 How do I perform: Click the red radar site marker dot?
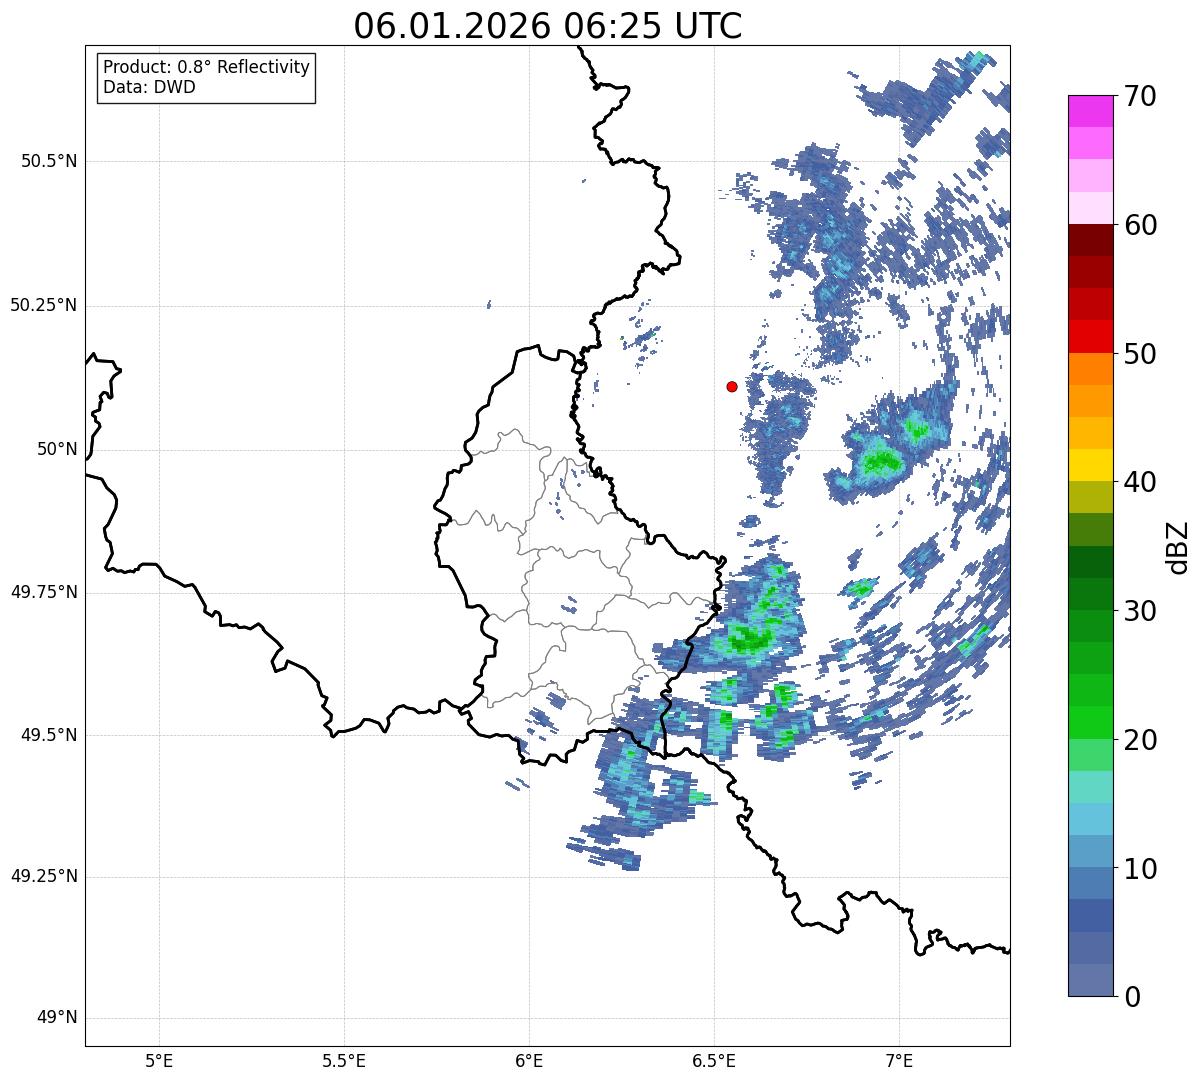pyautogui.click(x=732, y=386)
